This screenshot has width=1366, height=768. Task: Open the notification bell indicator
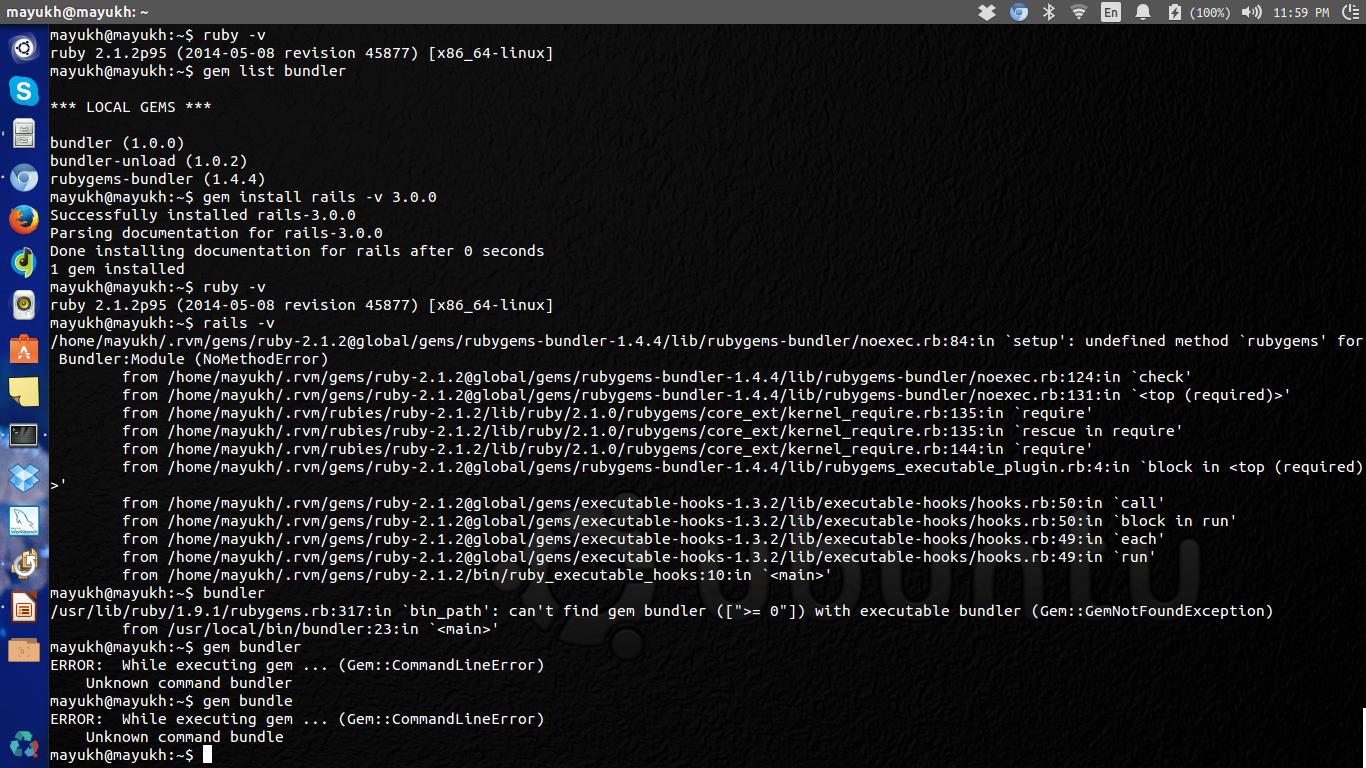(1143, 12)
